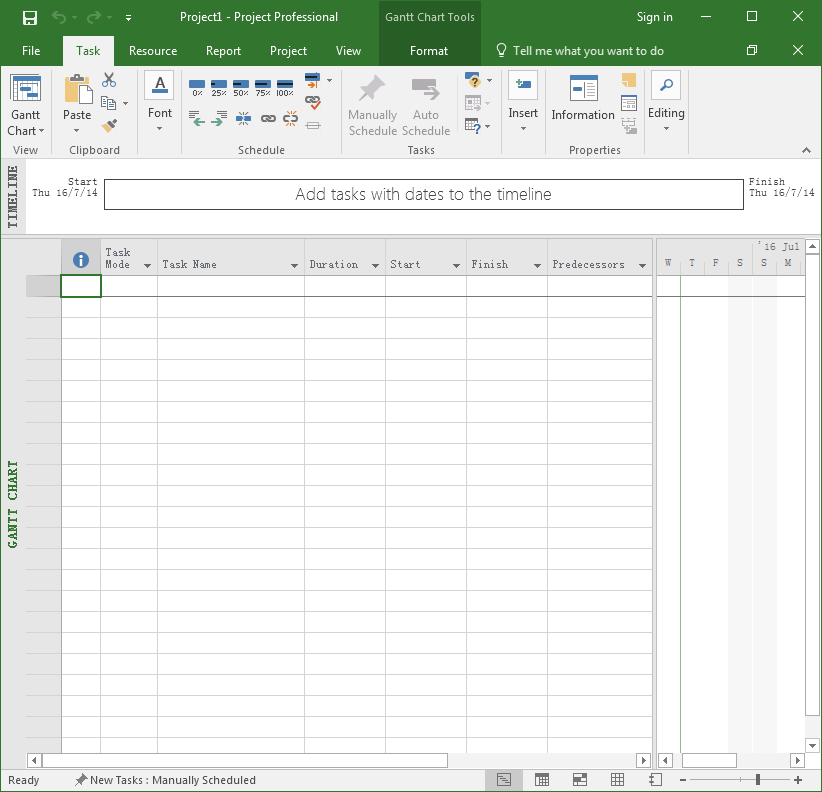Switch to Task Usage view in status bar
The image size is (822, 792).
[542, 780]
